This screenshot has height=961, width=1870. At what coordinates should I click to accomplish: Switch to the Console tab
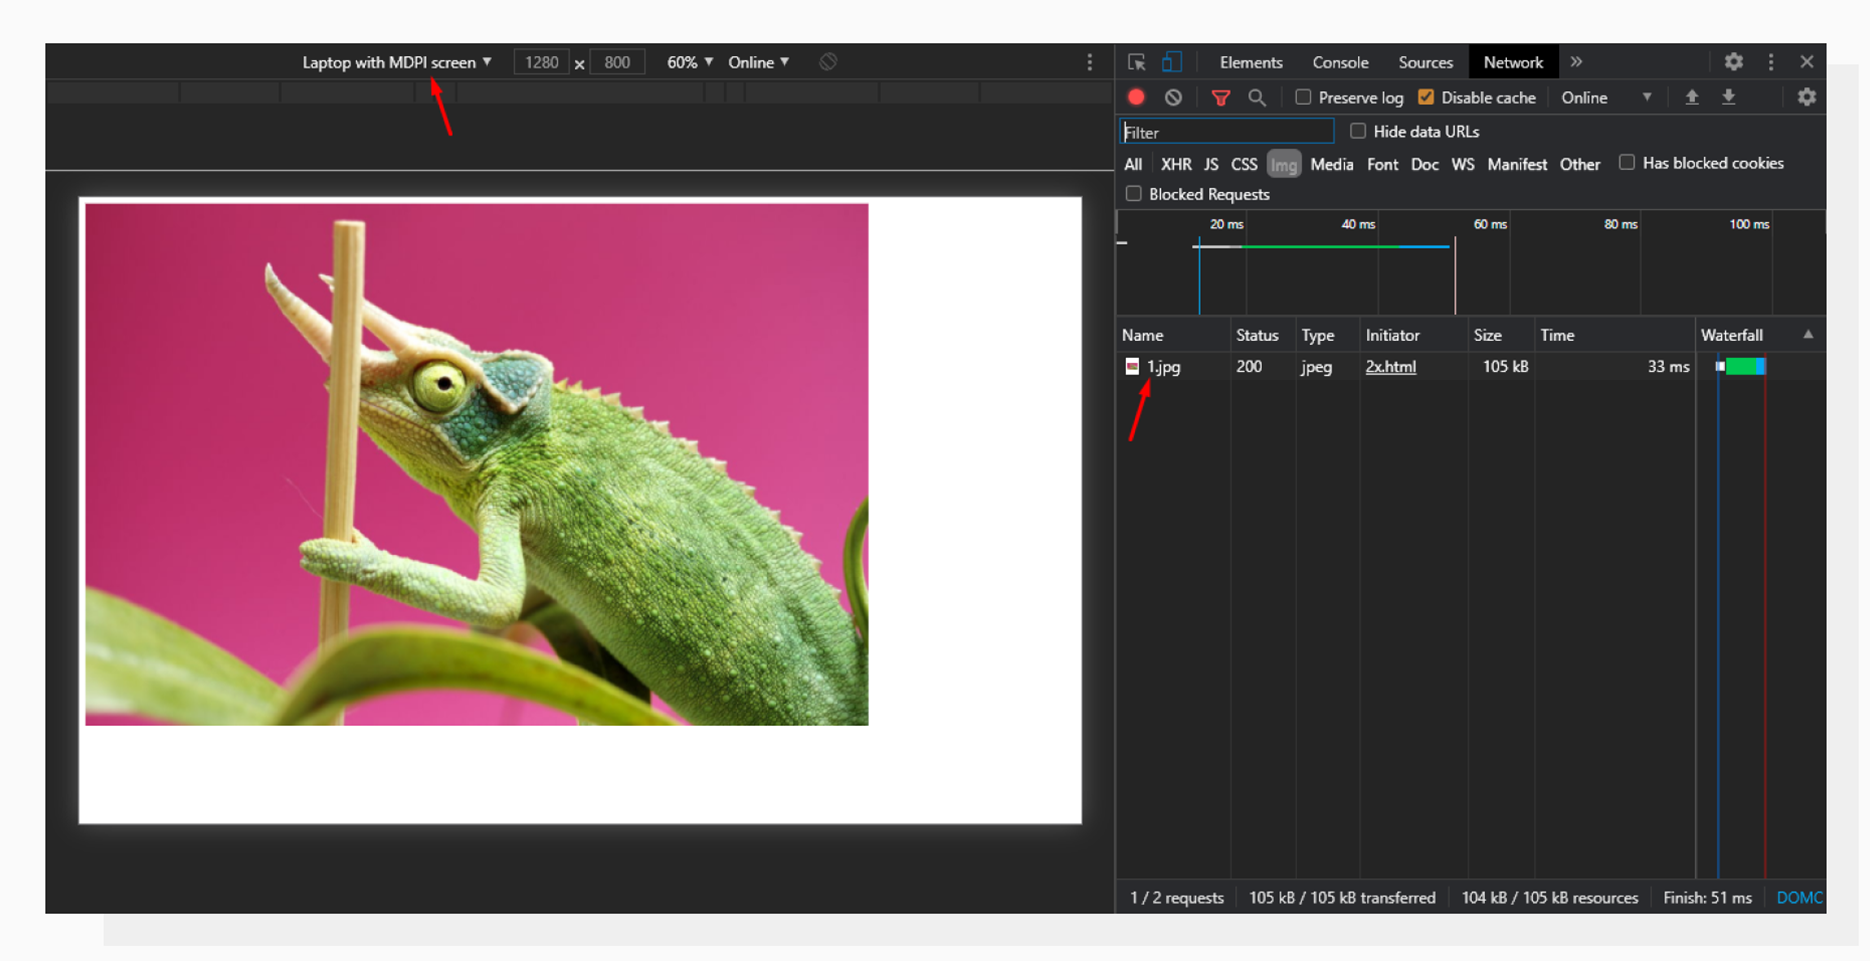(x=1340, y=61)
